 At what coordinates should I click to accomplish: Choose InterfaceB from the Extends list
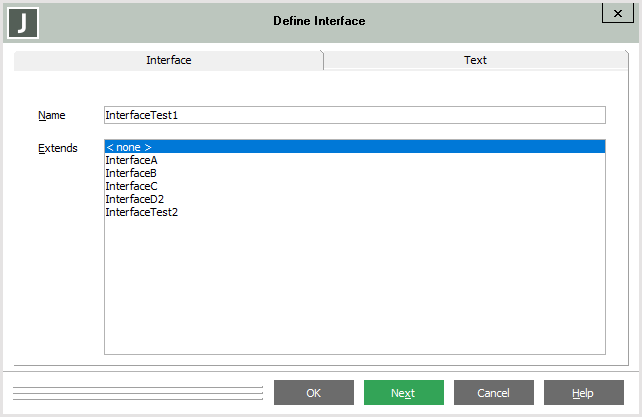(132, 173)
